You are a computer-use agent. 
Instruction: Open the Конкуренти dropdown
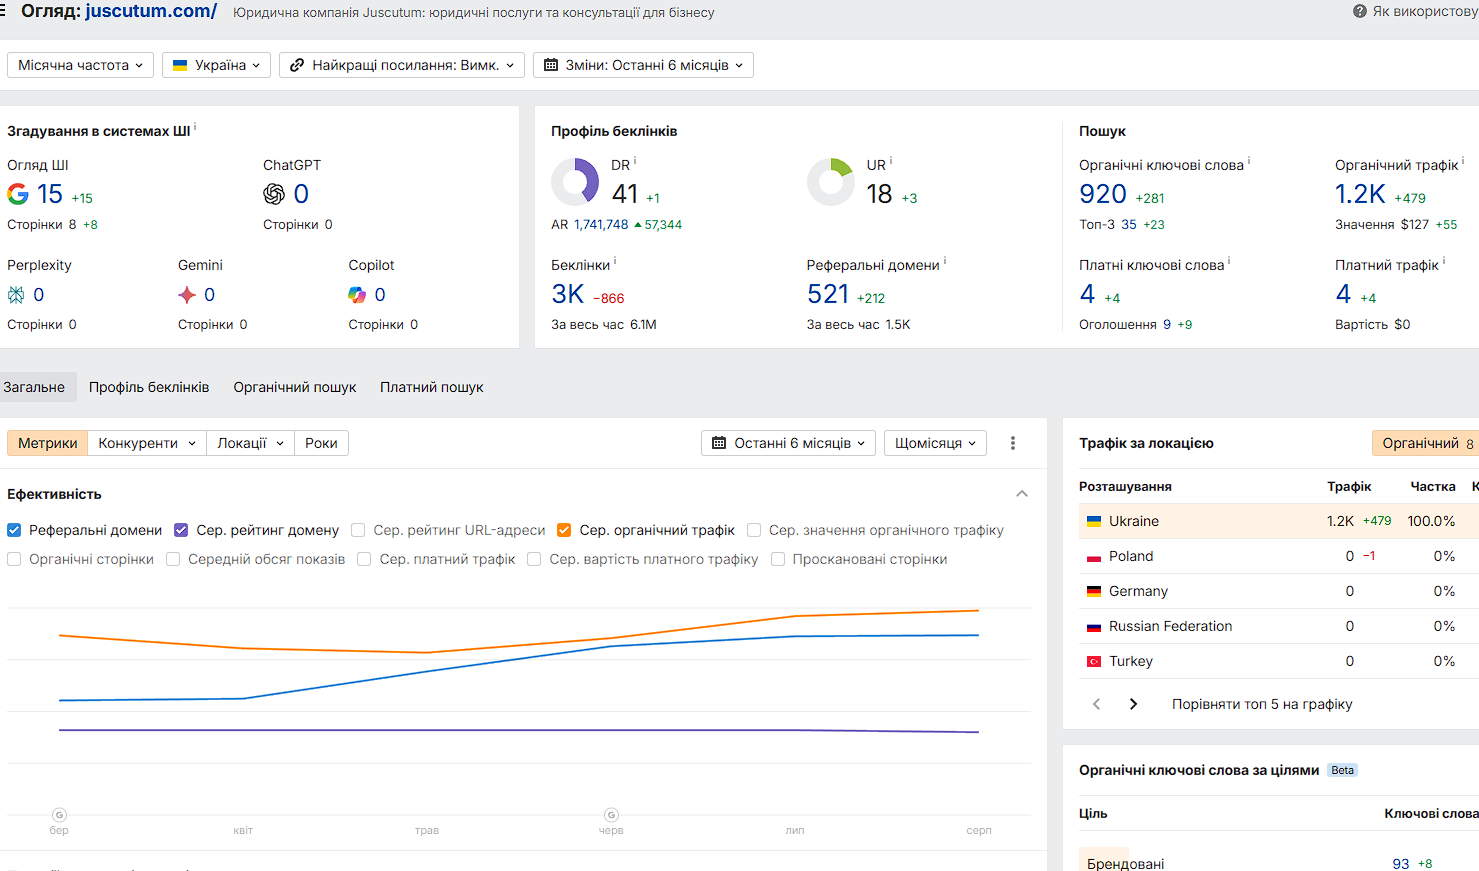point(147,443)
